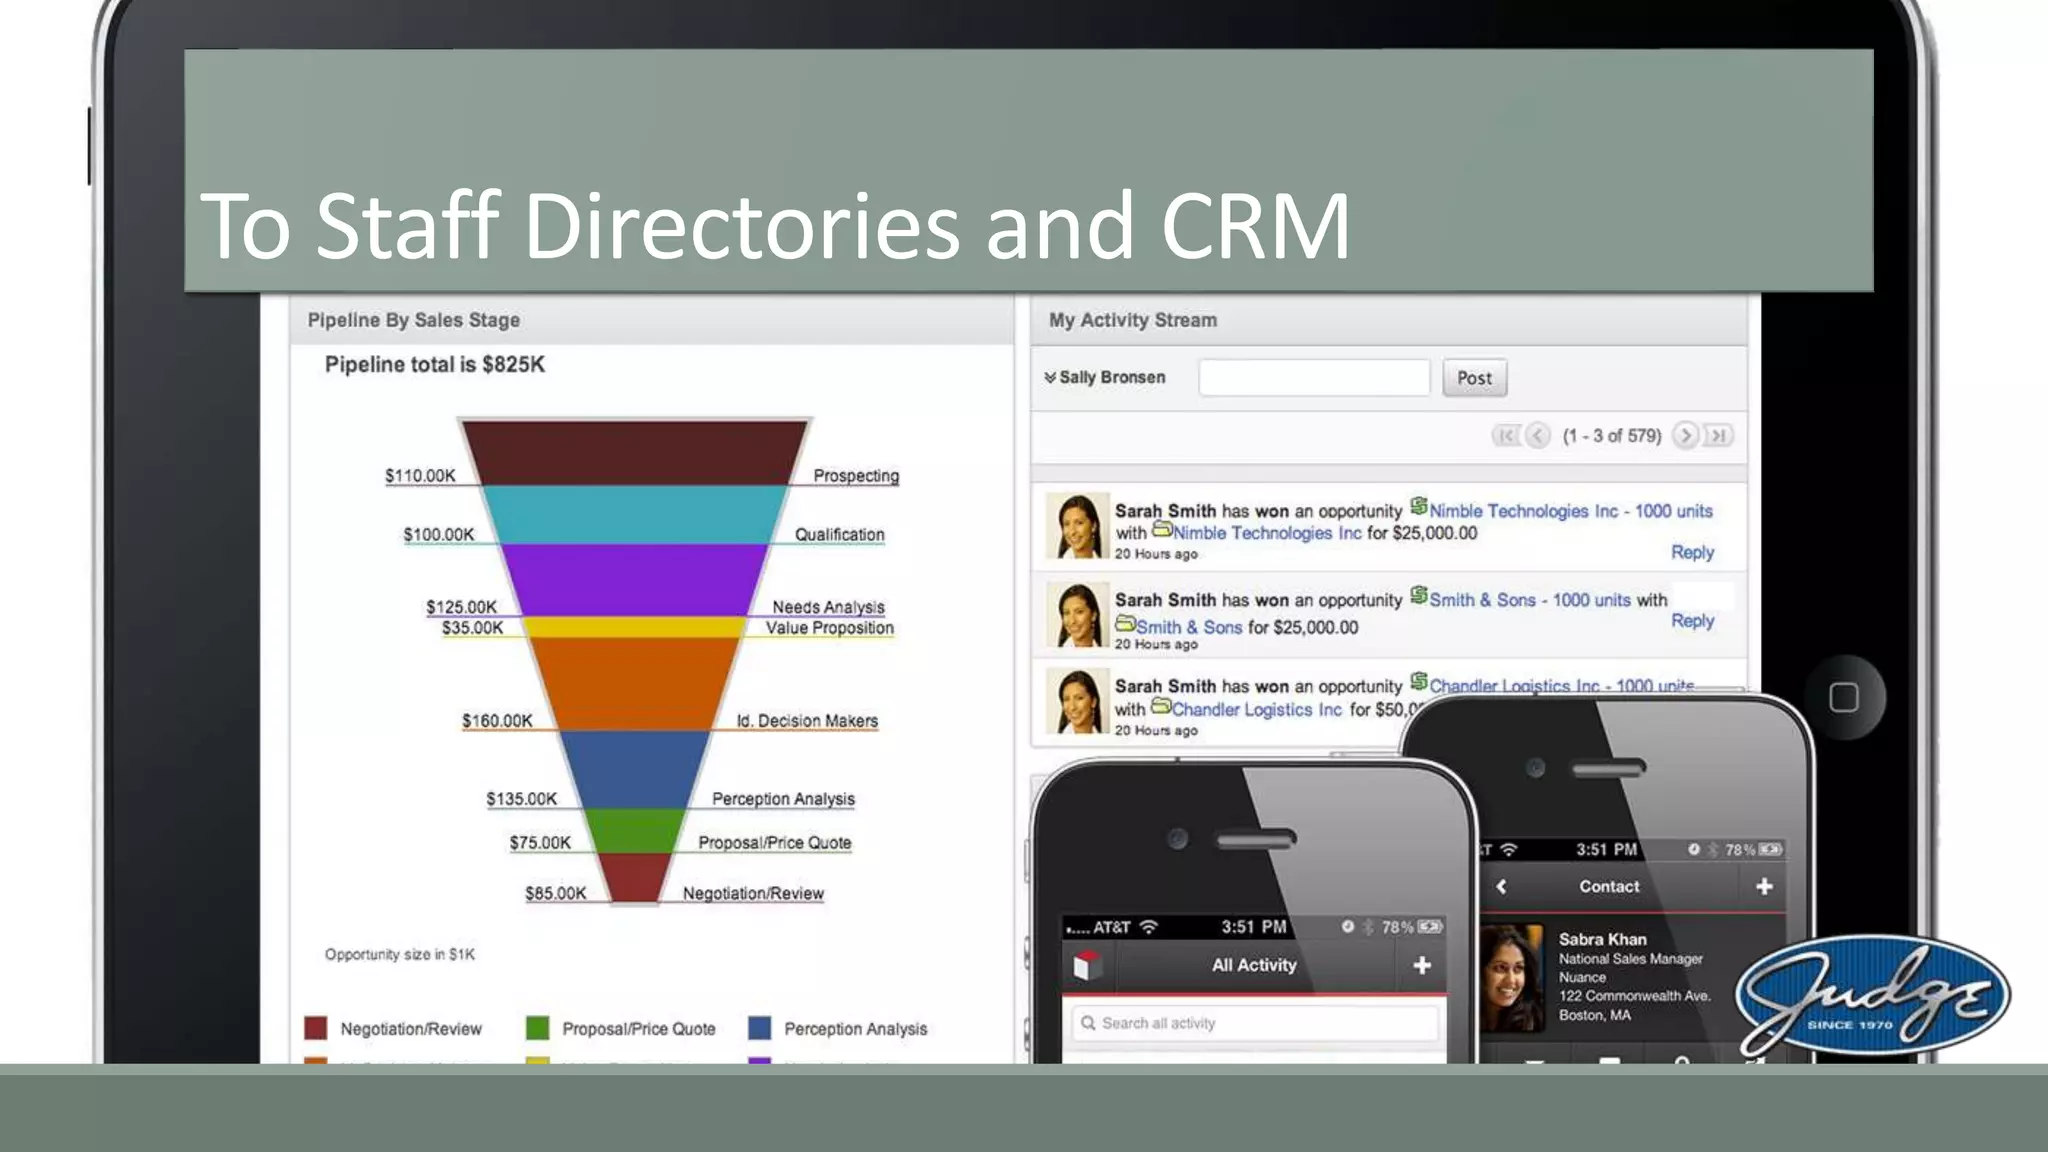
Task: Click the 'Pipeline total is $825K' text
Action: [x=435, y=365]
